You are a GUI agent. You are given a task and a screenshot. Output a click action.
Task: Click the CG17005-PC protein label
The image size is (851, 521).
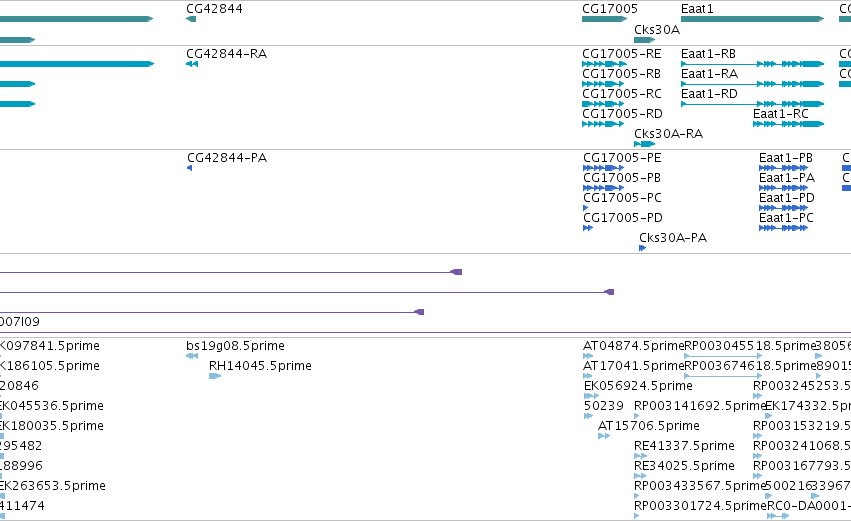[622, 198]
